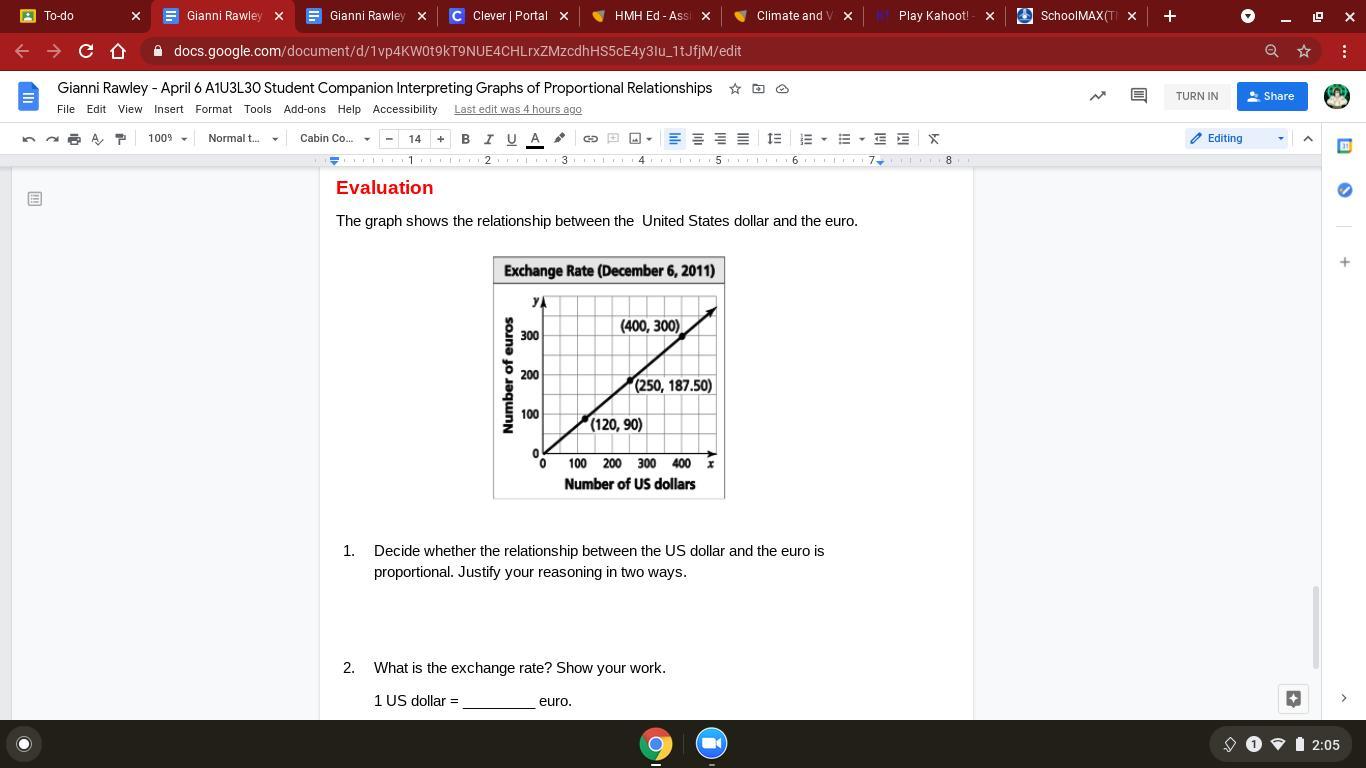Check the cloud save status icon
The height and width of the screenshot is (768, 1366).
(782, 89)
